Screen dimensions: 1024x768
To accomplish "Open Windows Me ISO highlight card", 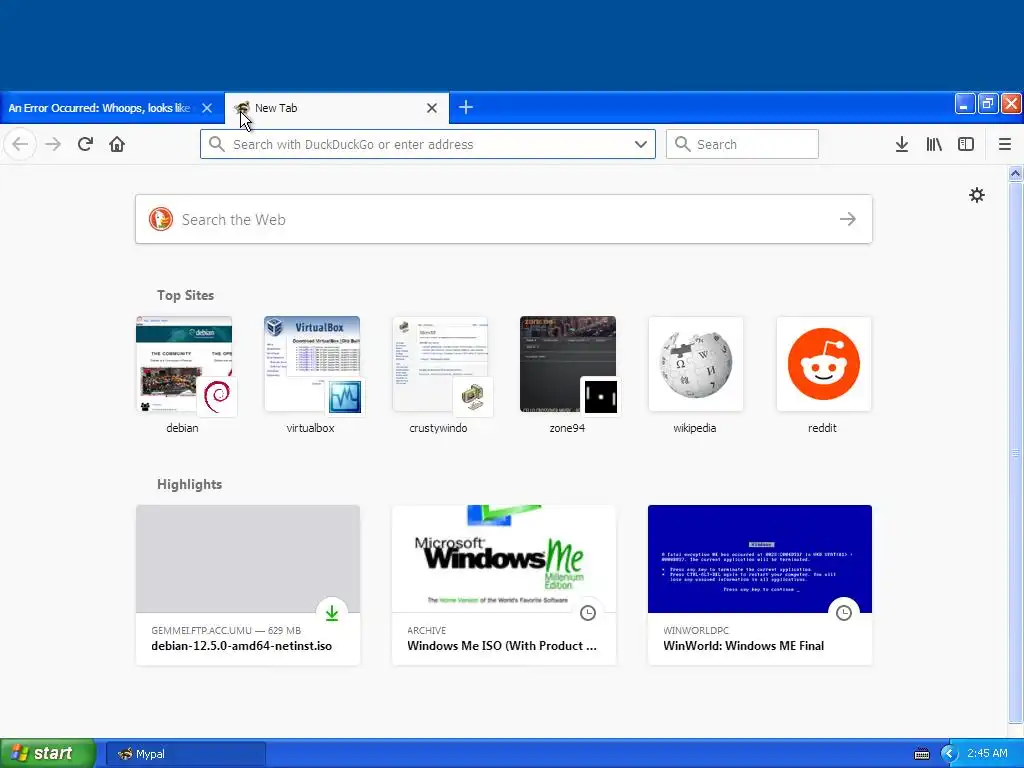I will (x=504, y=585).
